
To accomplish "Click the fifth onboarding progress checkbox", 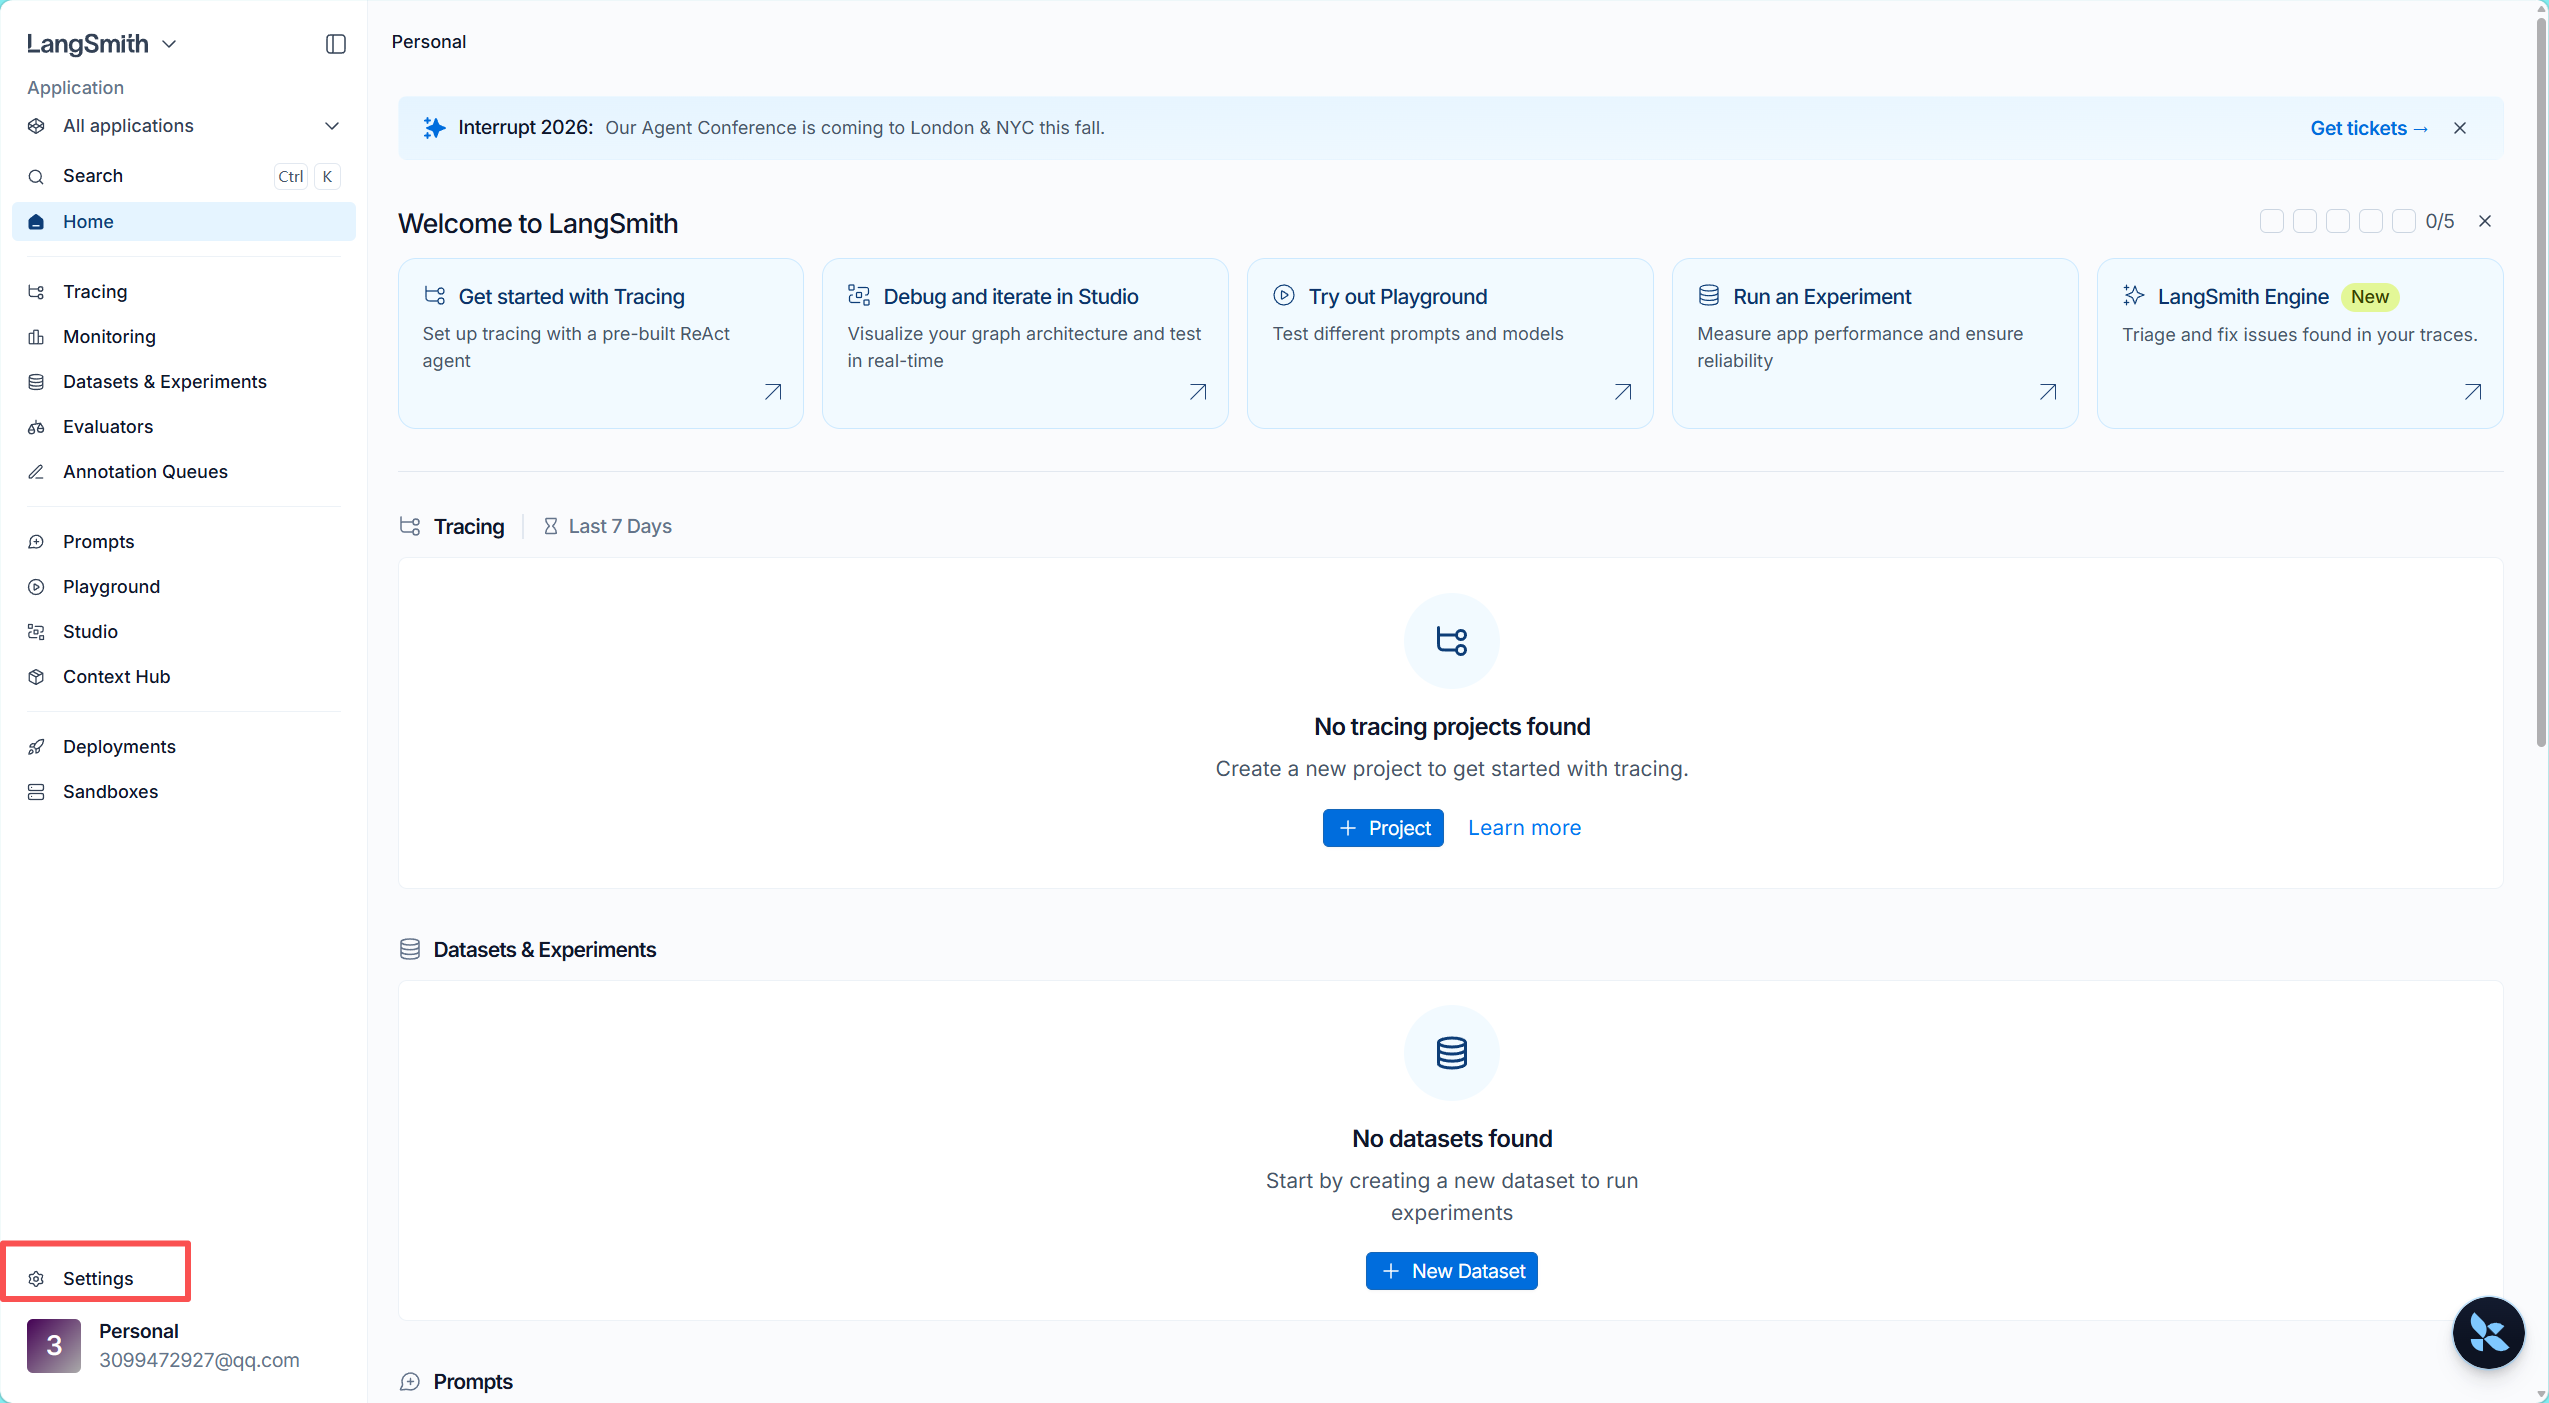I will (x=2404, y=221).
